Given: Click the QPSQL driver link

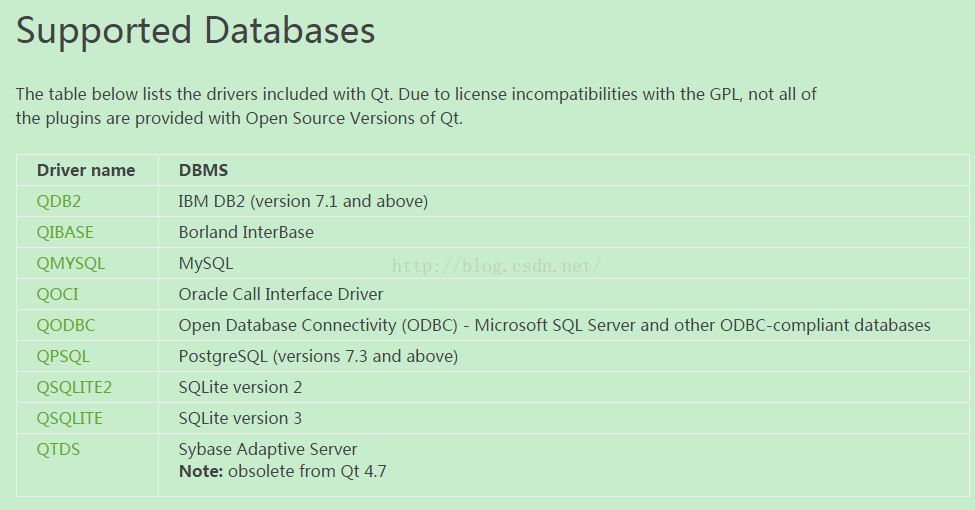Looking at the screenshot, I should [63, 356].
